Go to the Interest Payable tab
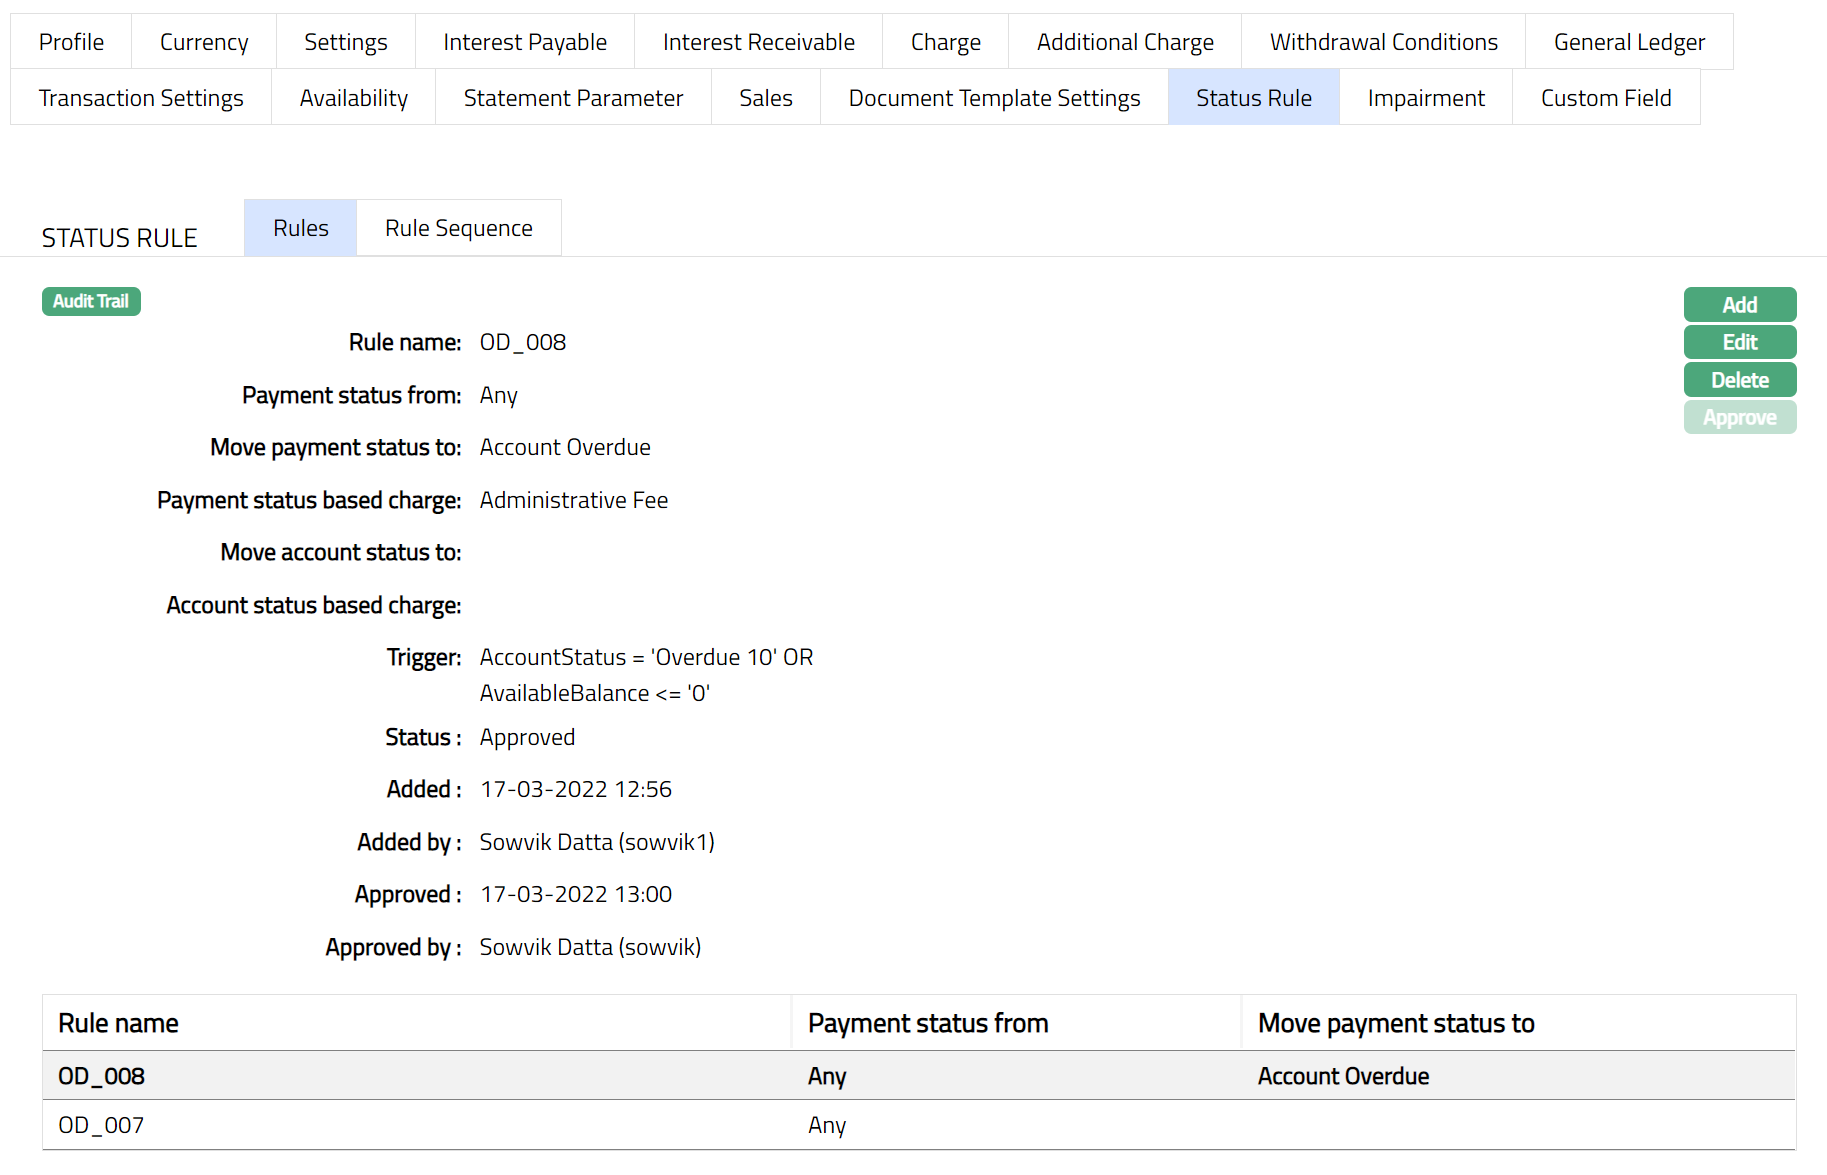1827x1175 pixels. 524,42
